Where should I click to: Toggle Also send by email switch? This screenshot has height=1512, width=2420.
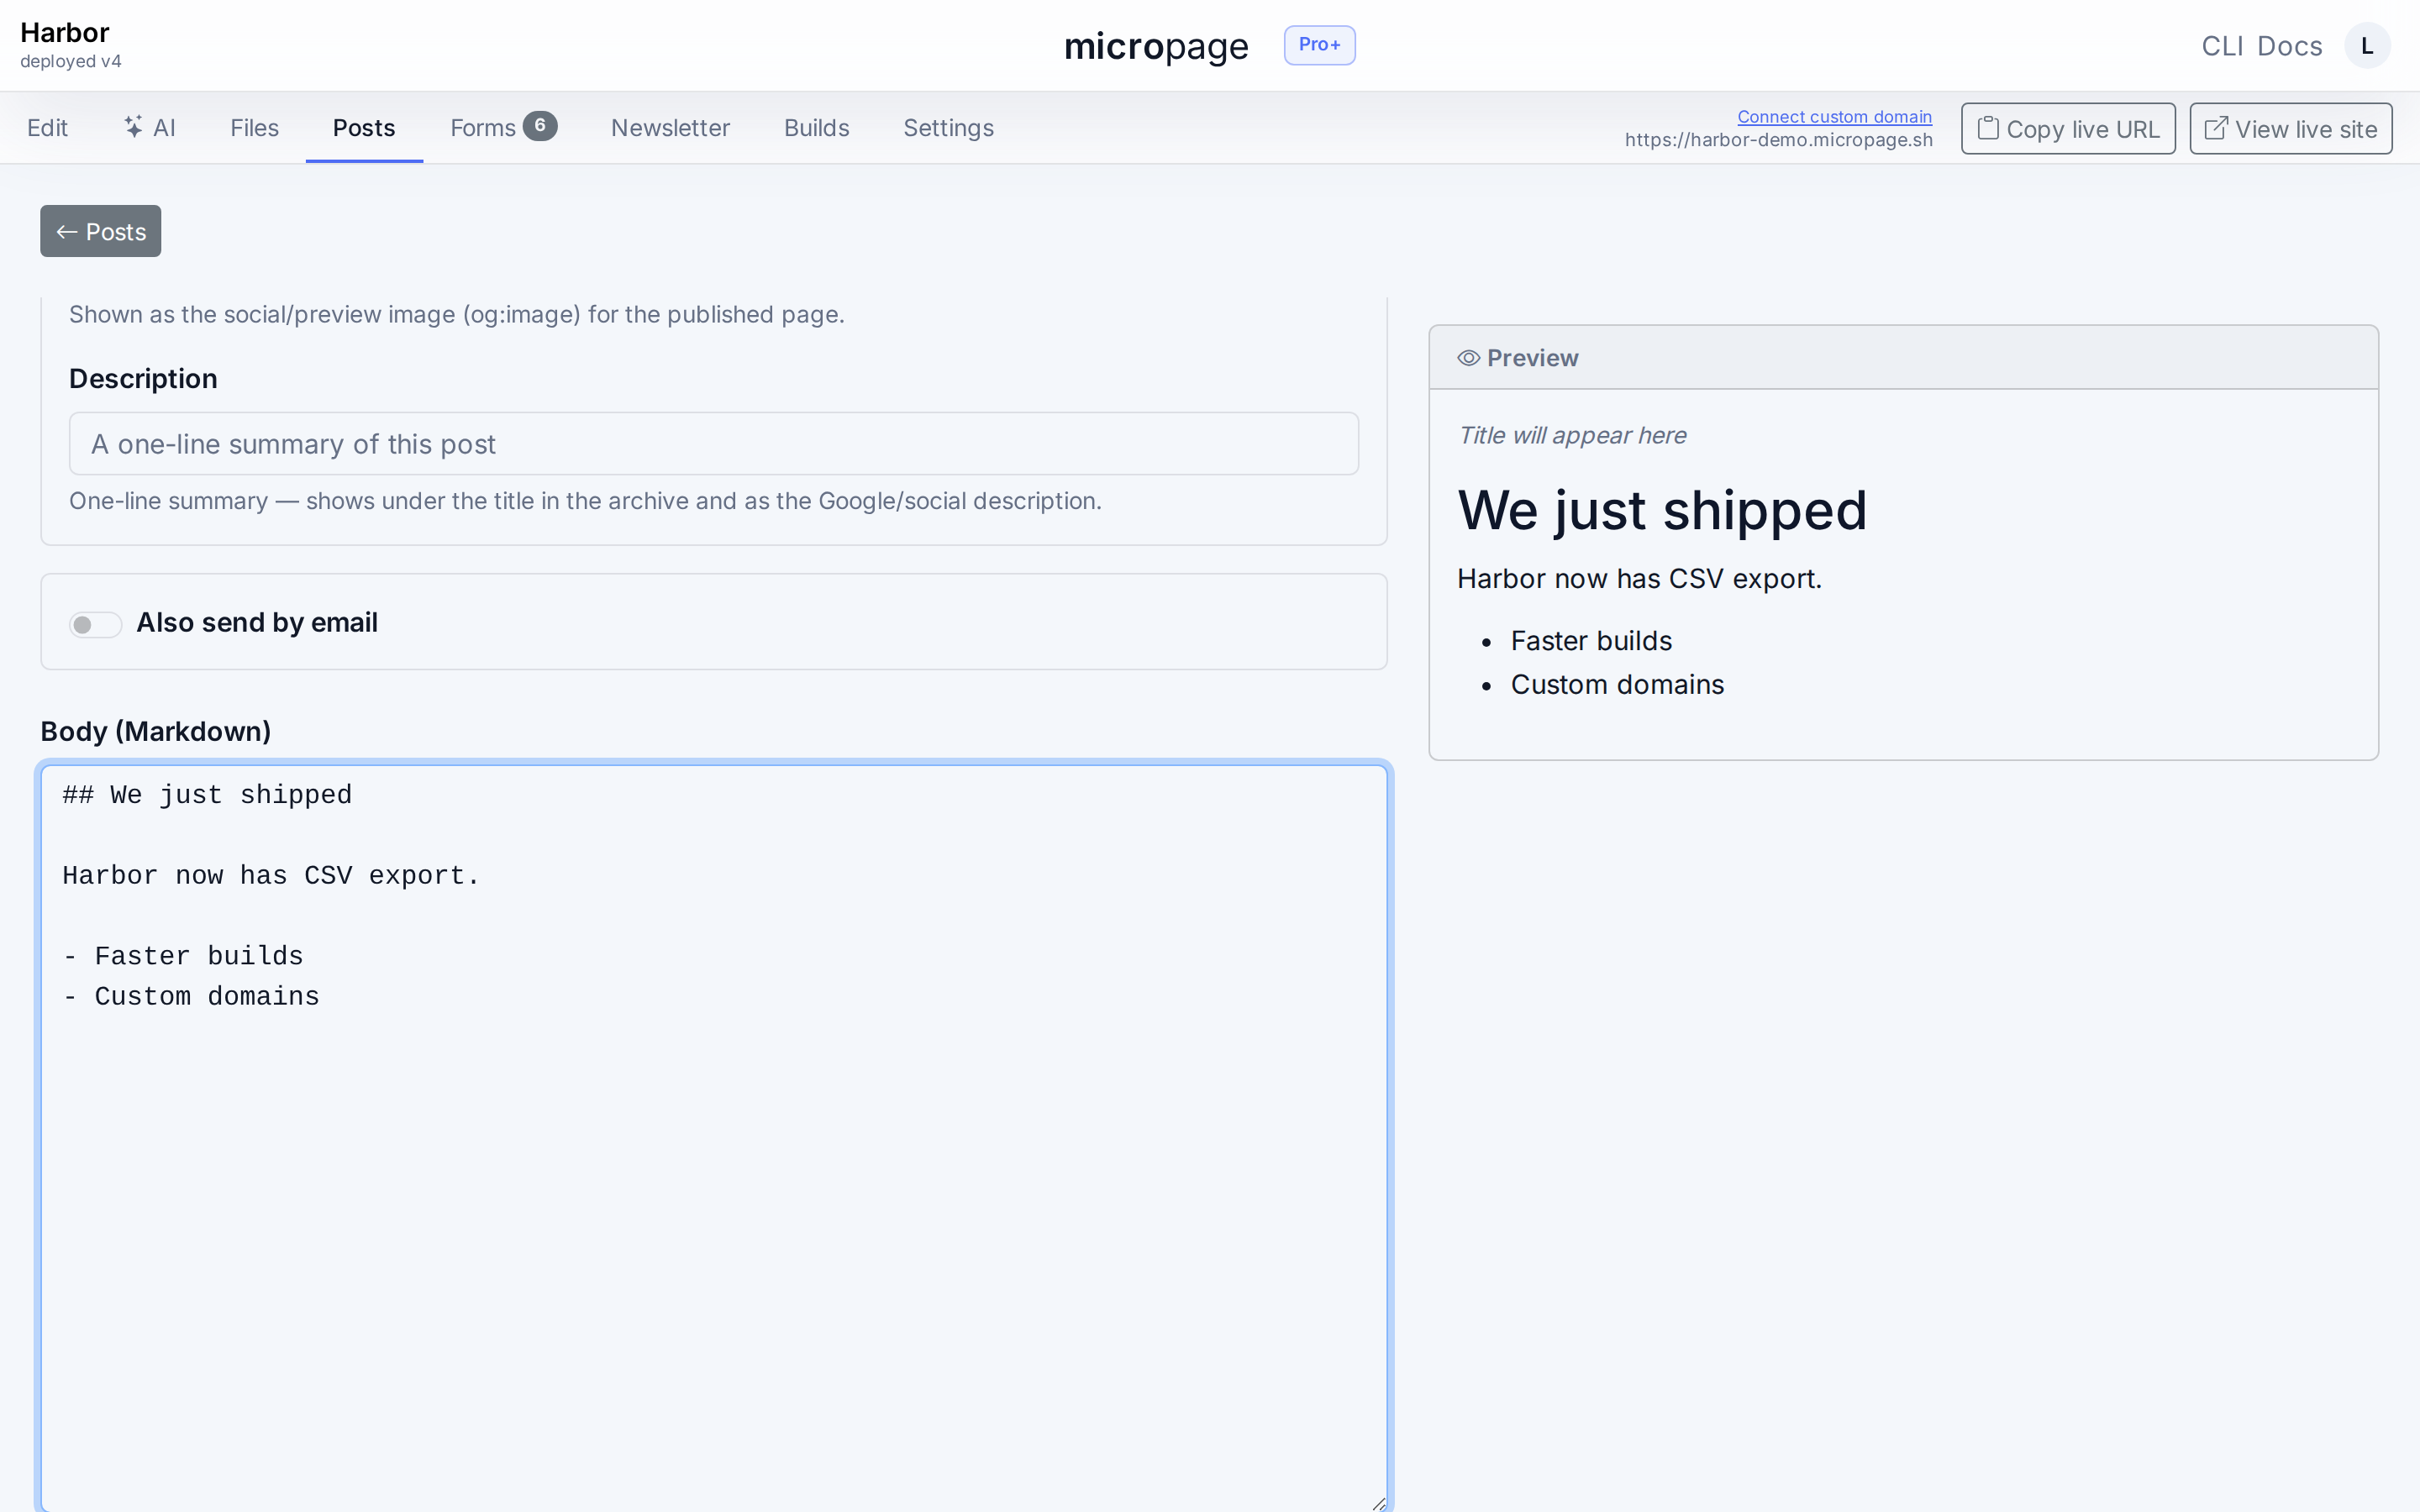tap(95, 624)
